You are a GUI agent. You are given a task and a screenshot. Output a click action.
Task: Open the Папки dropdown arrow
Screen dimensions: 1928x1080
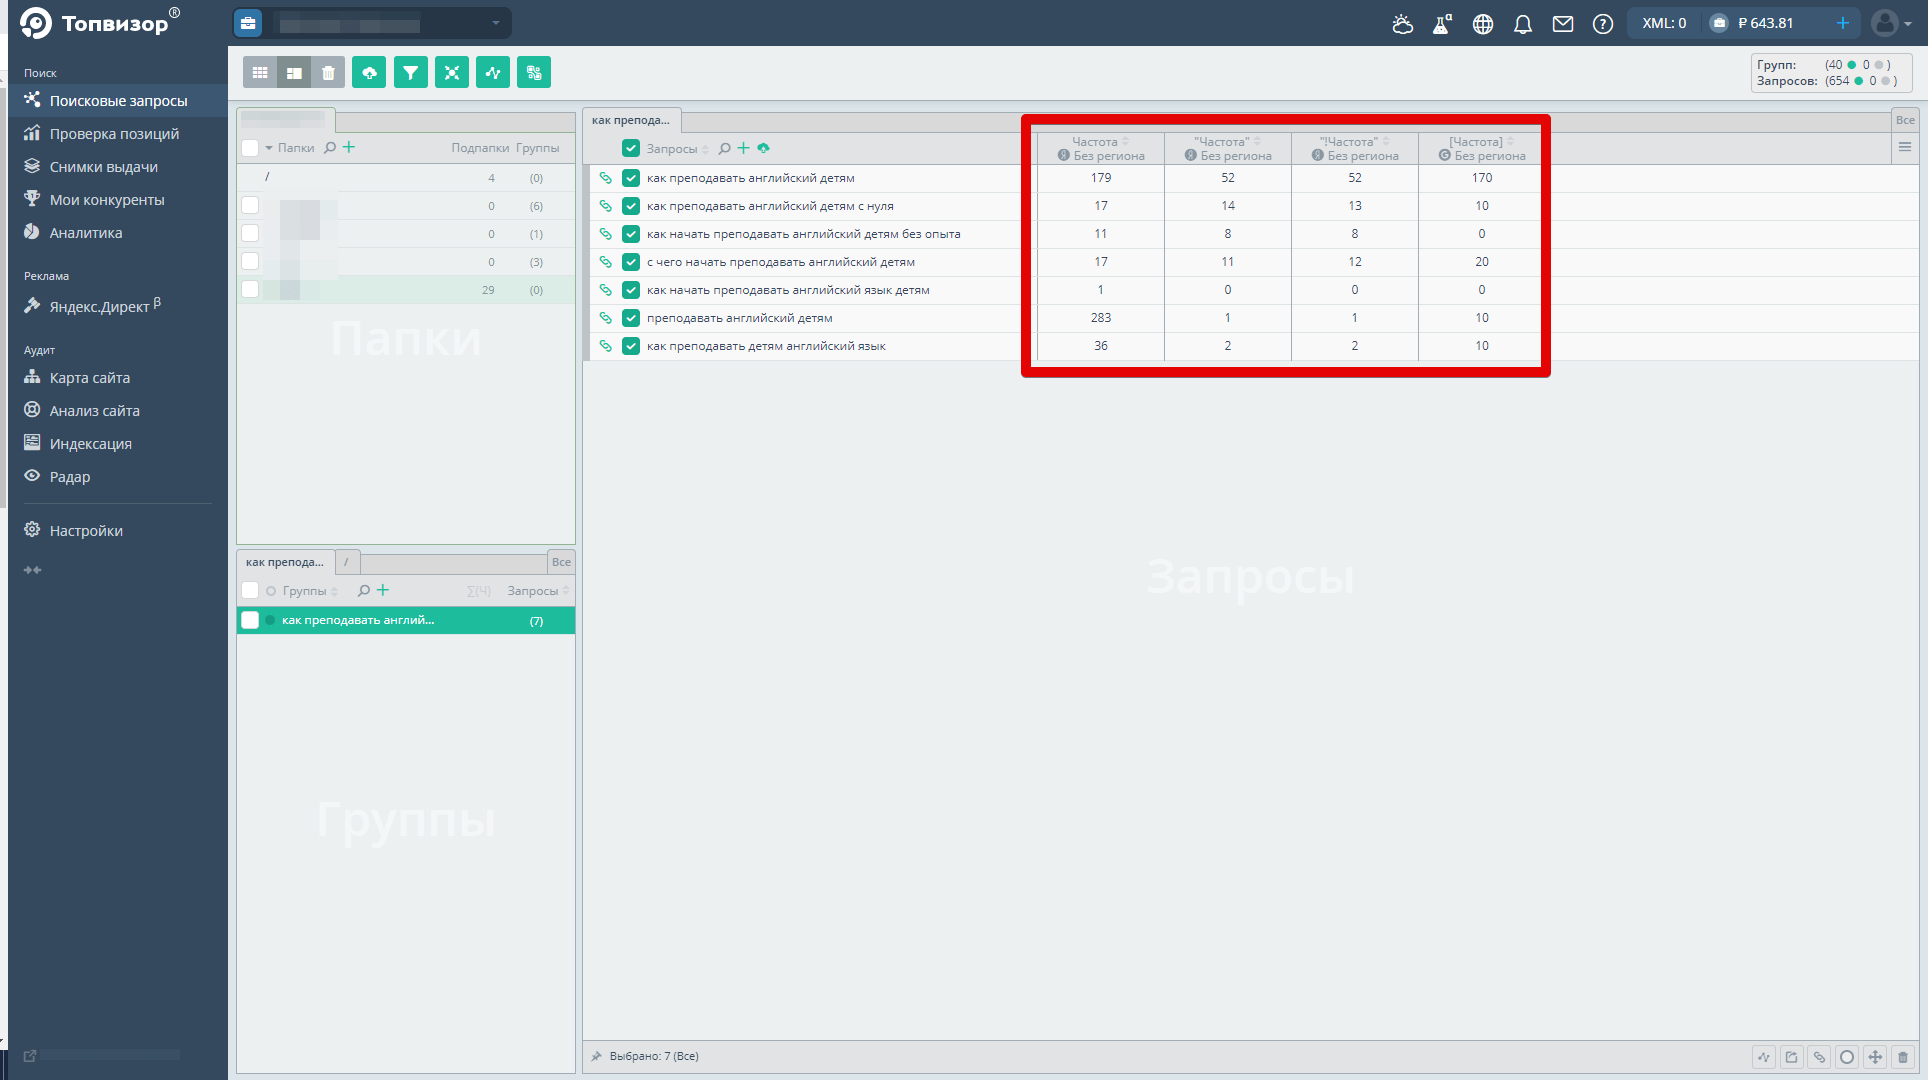tap(268, 148)
